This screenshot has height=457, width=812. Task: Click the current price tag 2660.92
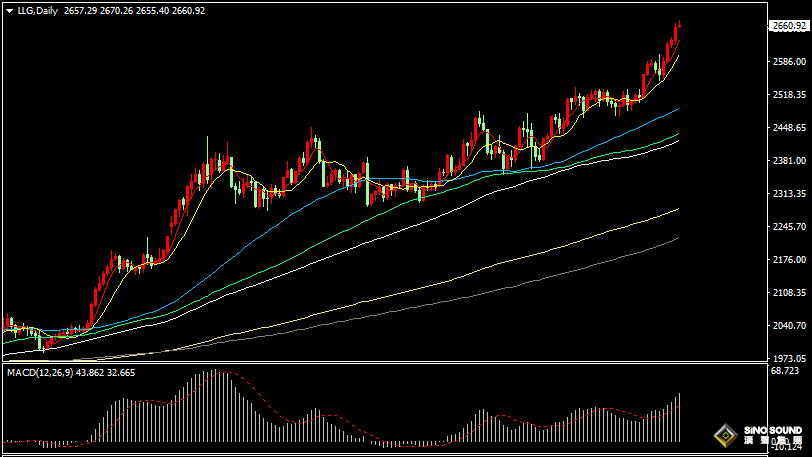coord(789,26)
